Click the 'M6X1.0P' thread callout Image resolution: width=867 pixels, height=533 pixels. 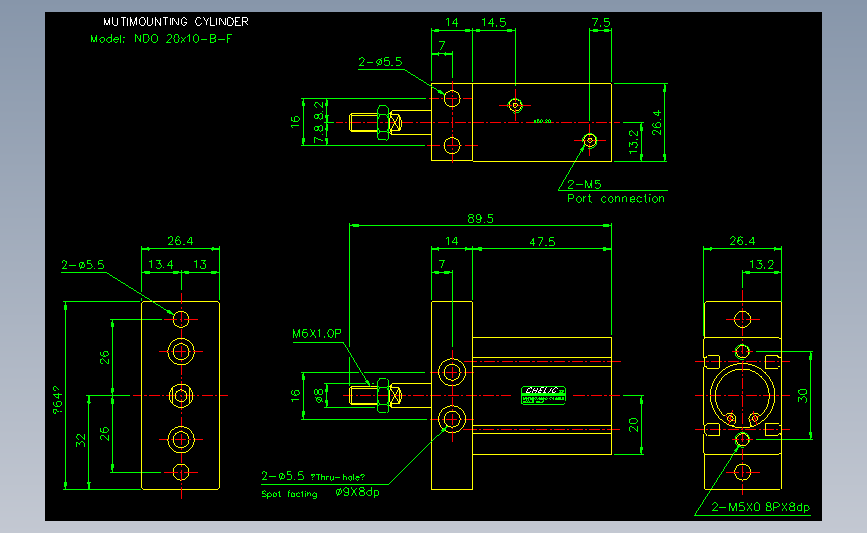[317, 333]
